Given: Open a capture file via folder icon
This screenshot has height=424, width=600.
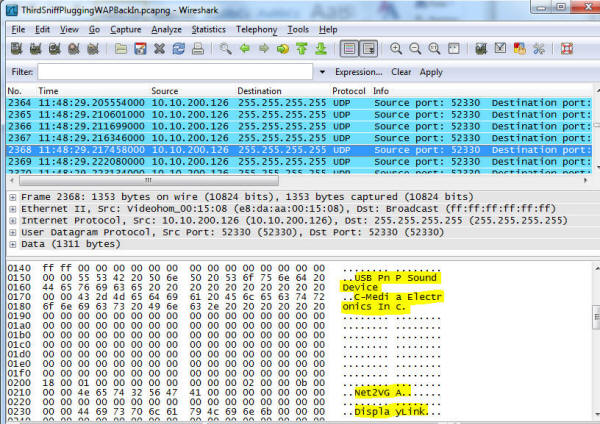Looking at the screenshot, I should 121,49.
